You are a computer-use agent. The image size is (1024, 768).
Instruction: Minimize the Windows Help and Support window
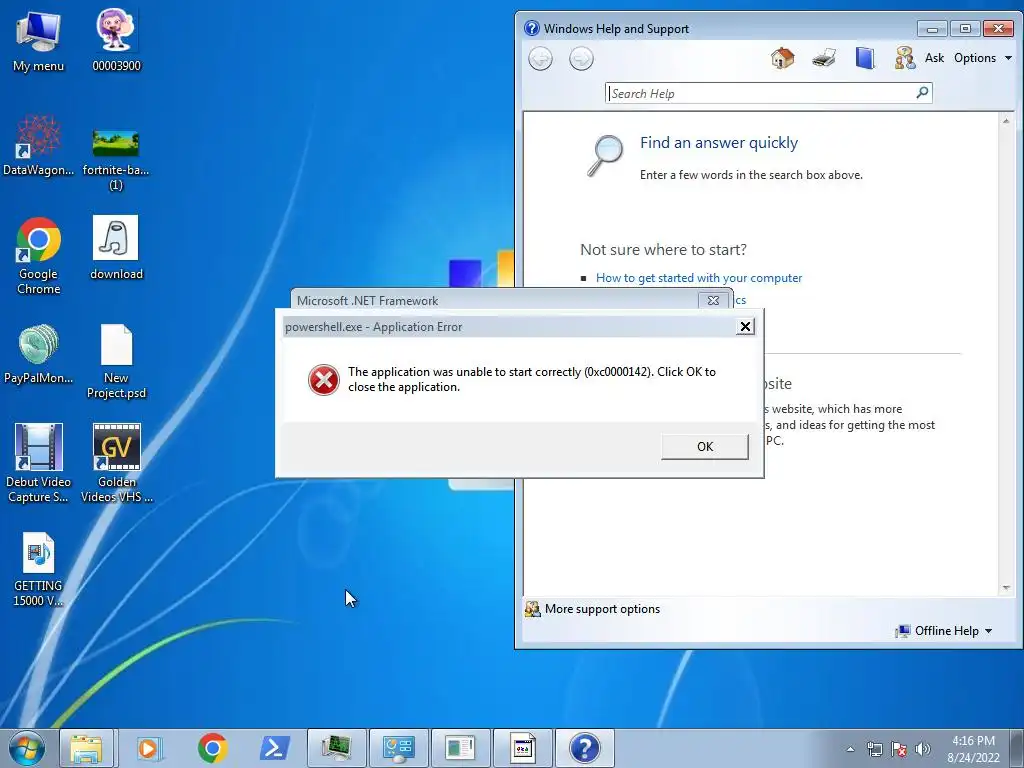932,29
